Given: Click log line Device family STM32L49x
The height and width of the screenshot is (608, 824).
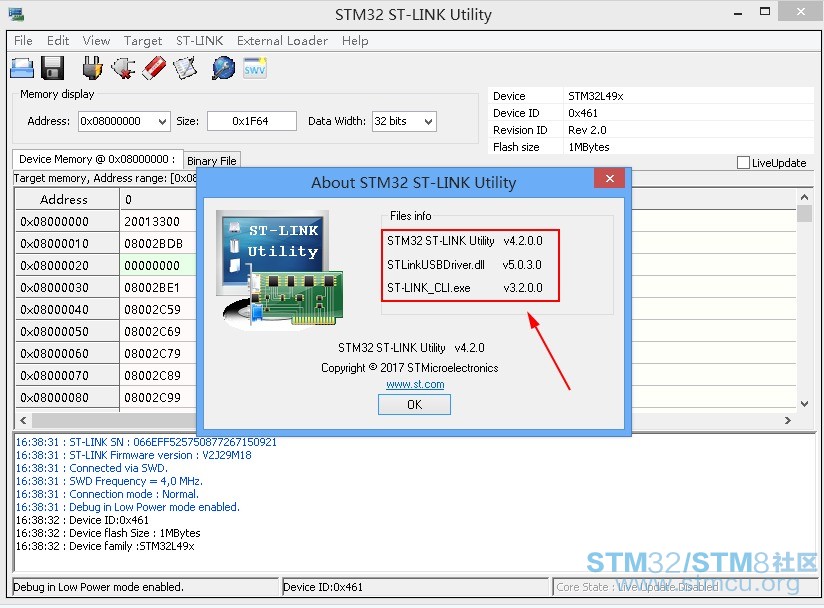Looking at the screenshot, I should point(105,547).
